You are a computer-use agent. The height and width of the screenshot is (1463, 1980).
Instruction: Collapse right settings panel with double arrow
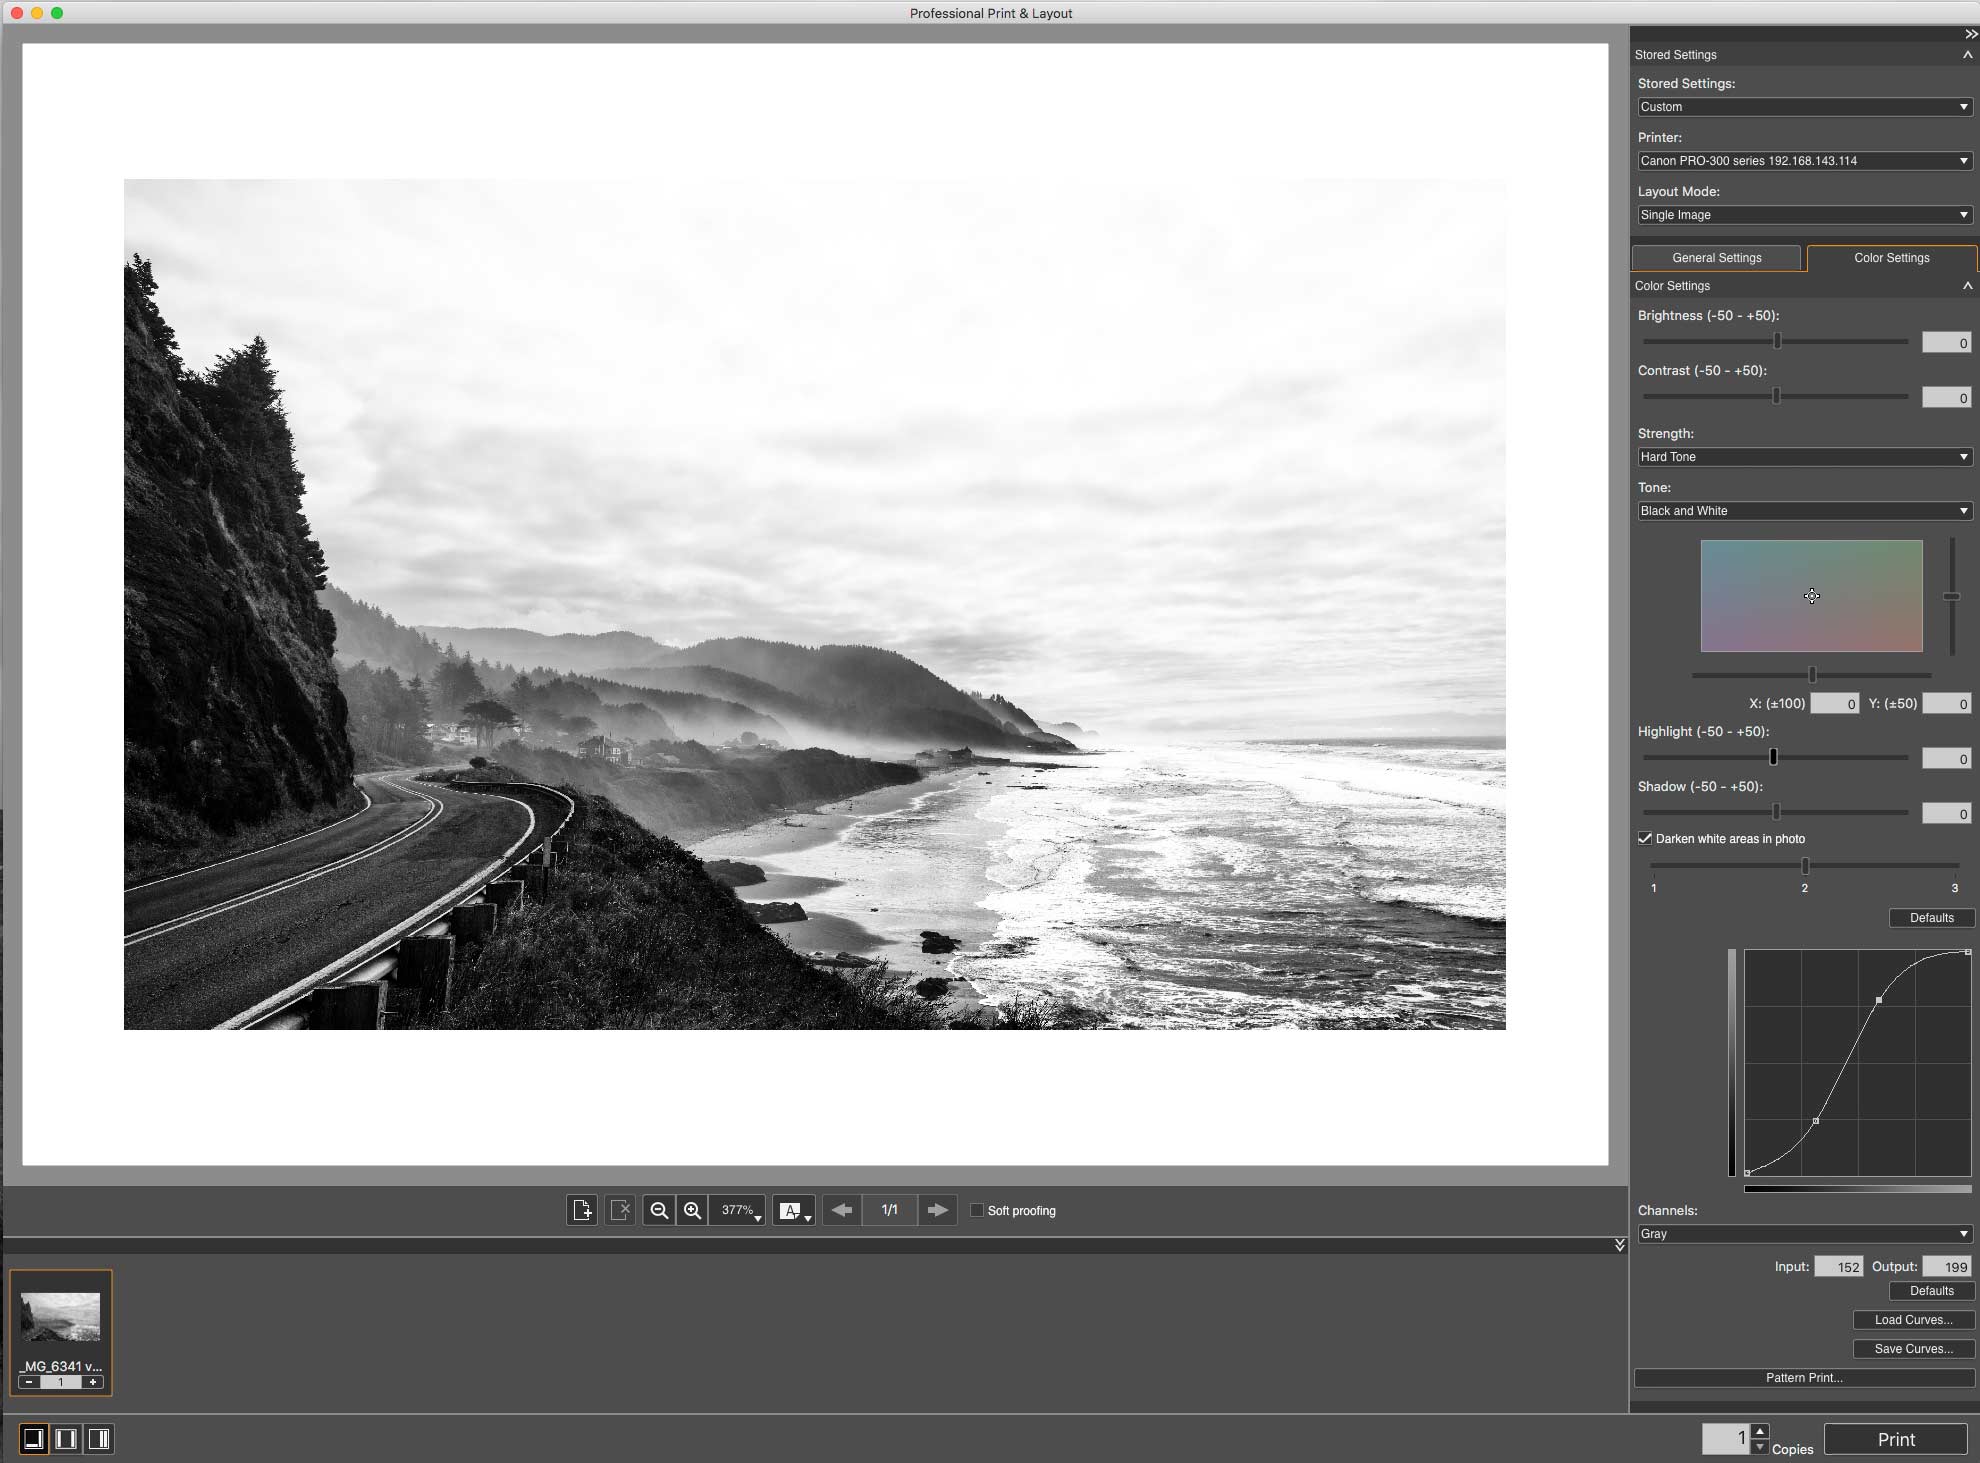click(1971, 34)
